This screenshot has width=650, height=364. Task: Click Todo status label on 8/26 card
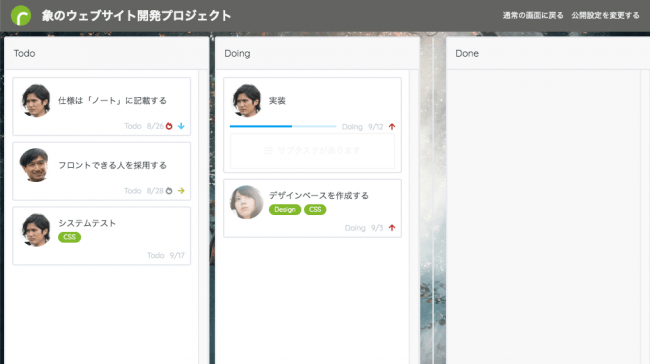point(133,126)
